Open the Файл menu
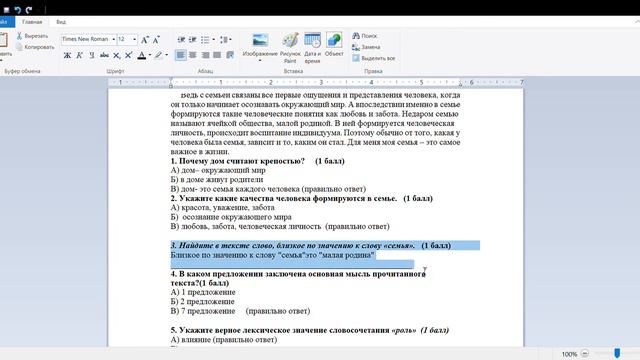The height and width of the screenshot is (360, 640). click(6, 22)
